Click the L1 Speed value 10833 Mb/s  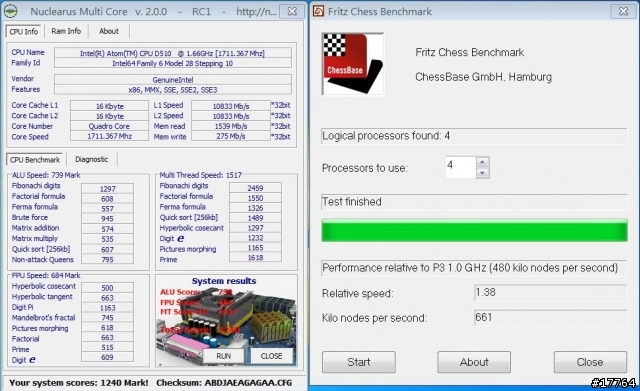[231, 106]
